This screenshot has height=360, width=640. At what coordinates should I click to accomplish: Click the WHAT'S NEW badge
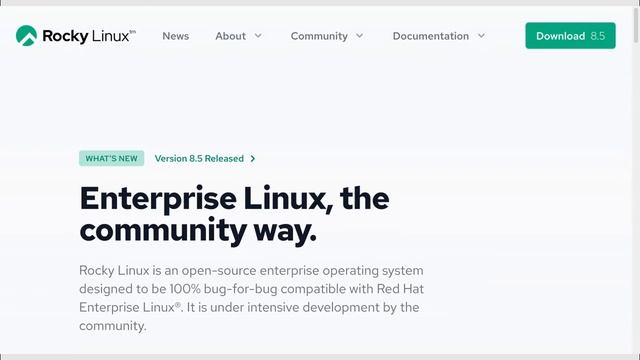pyautogui.click(x=111, y=158)
